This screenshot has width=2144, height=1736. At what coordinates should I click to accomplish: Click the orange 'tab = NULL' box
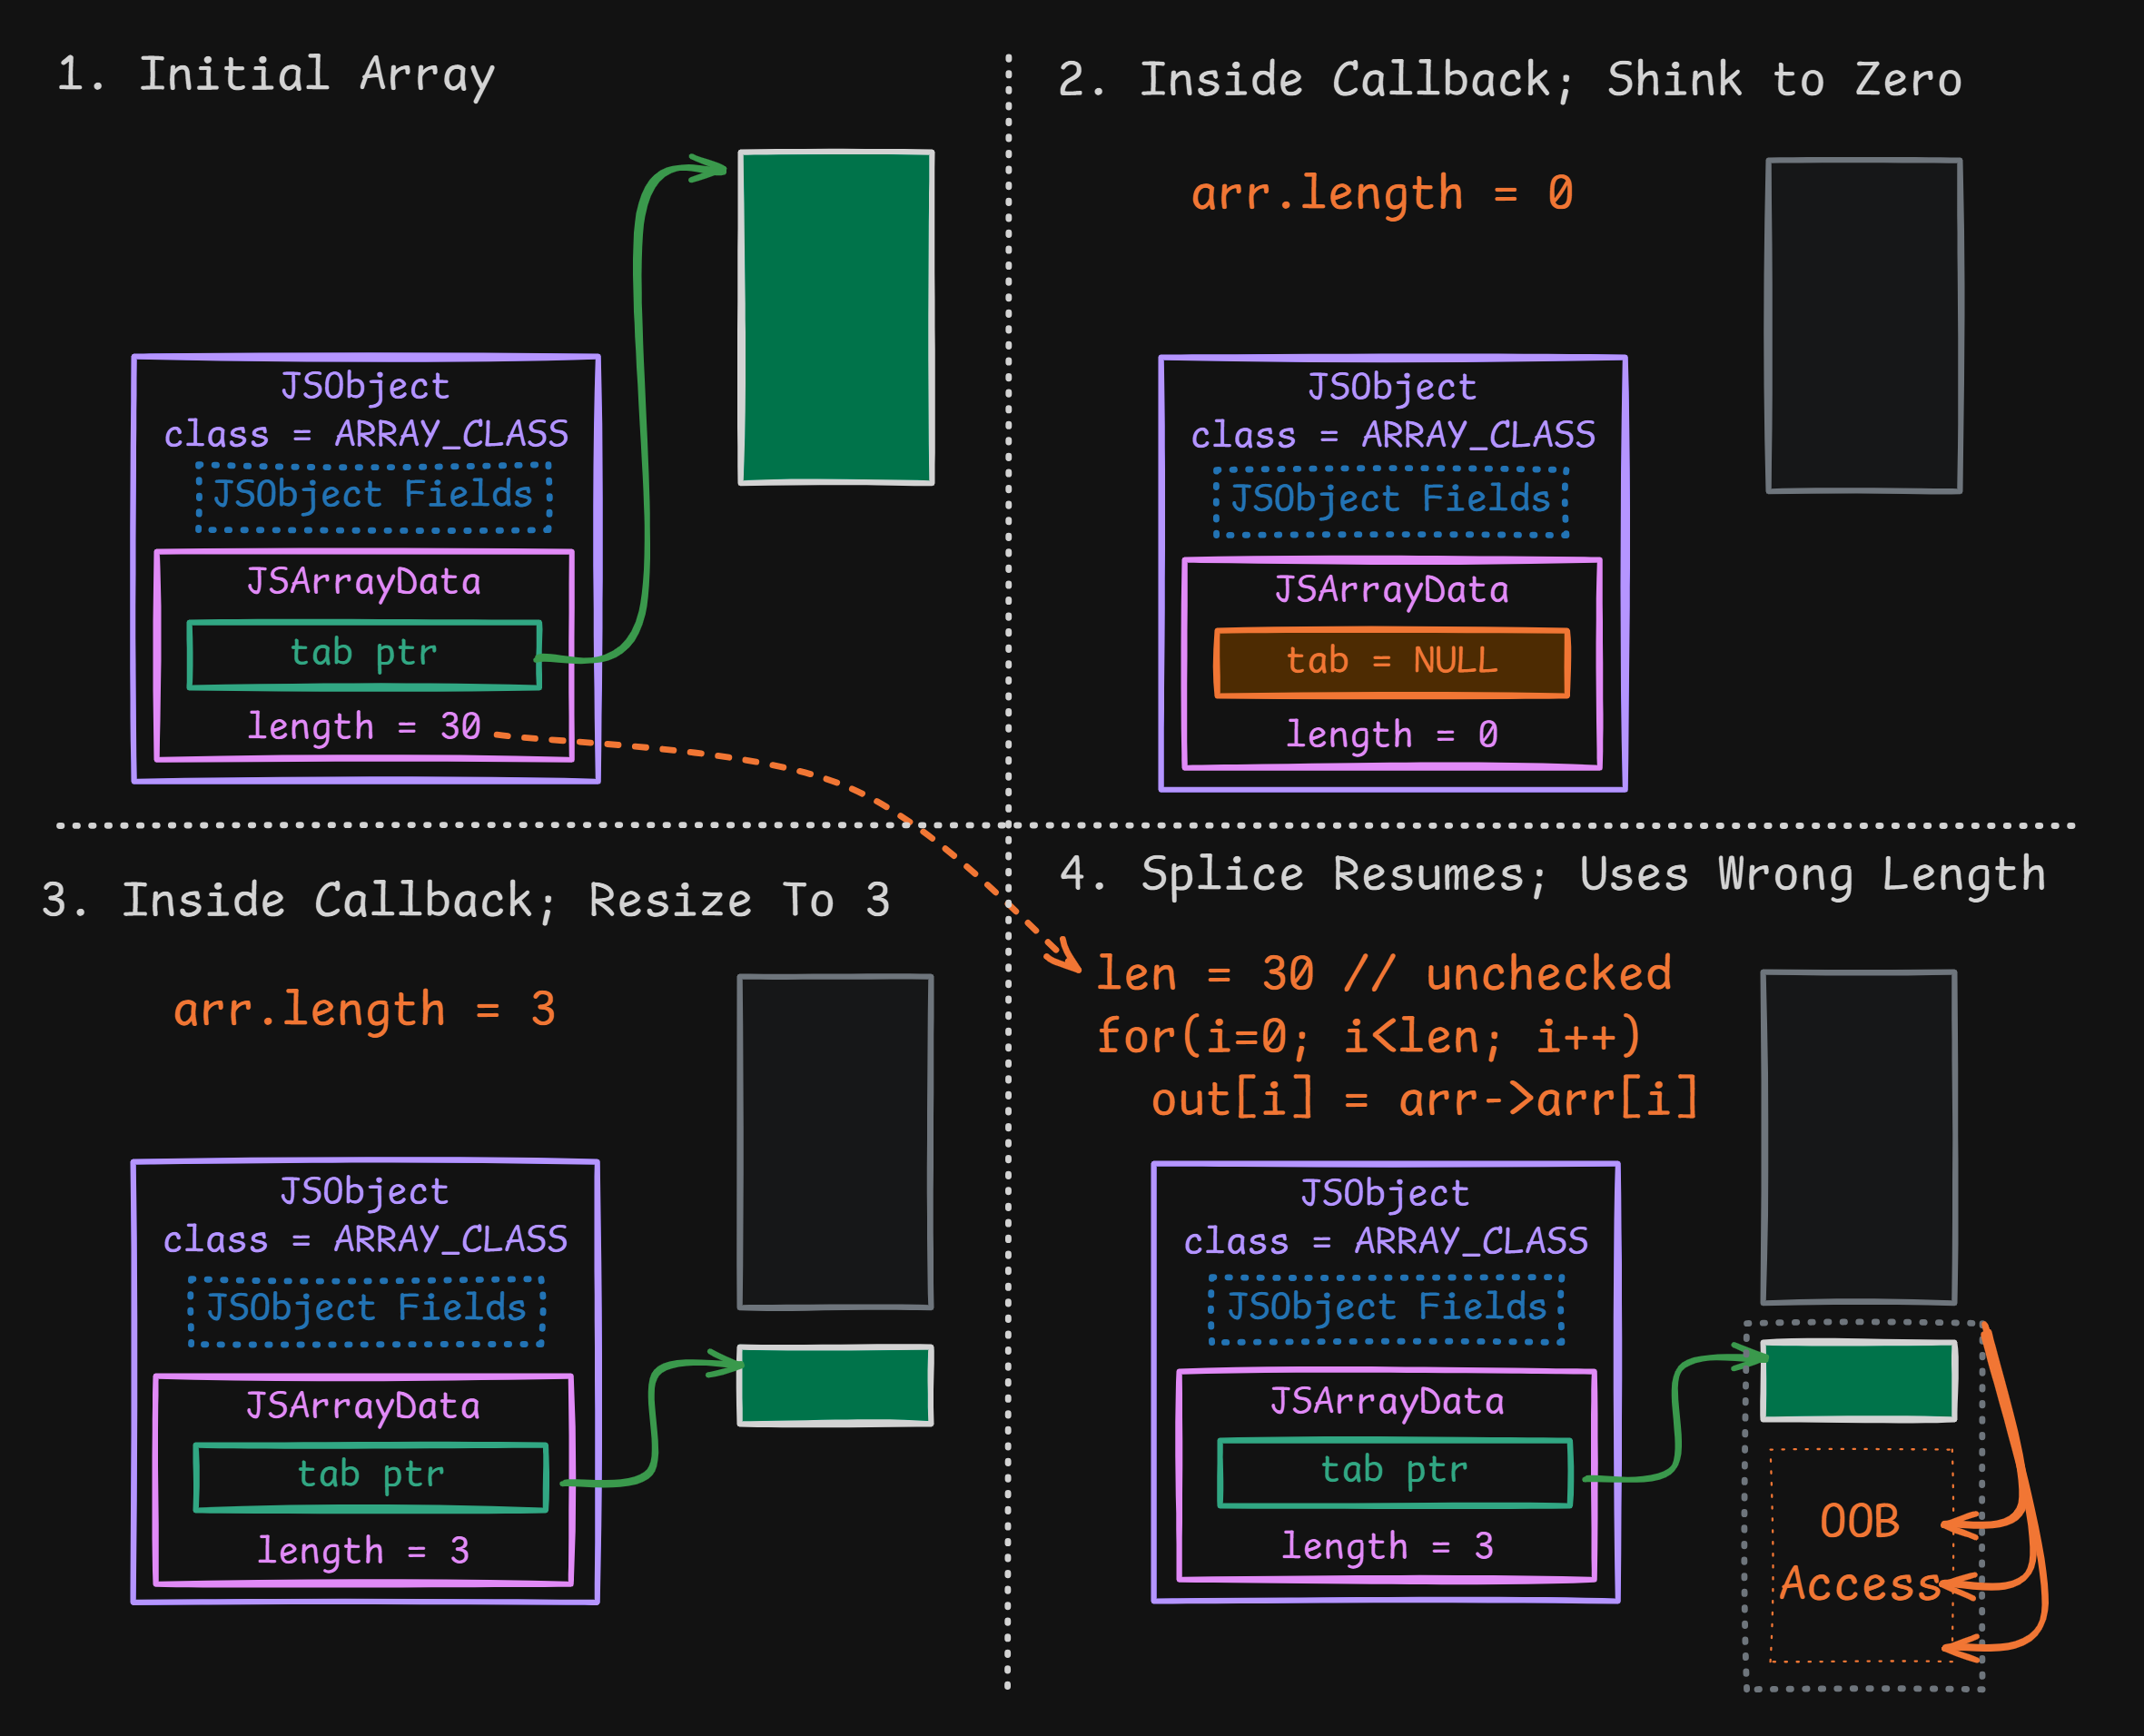click(x=1391, y=662)
